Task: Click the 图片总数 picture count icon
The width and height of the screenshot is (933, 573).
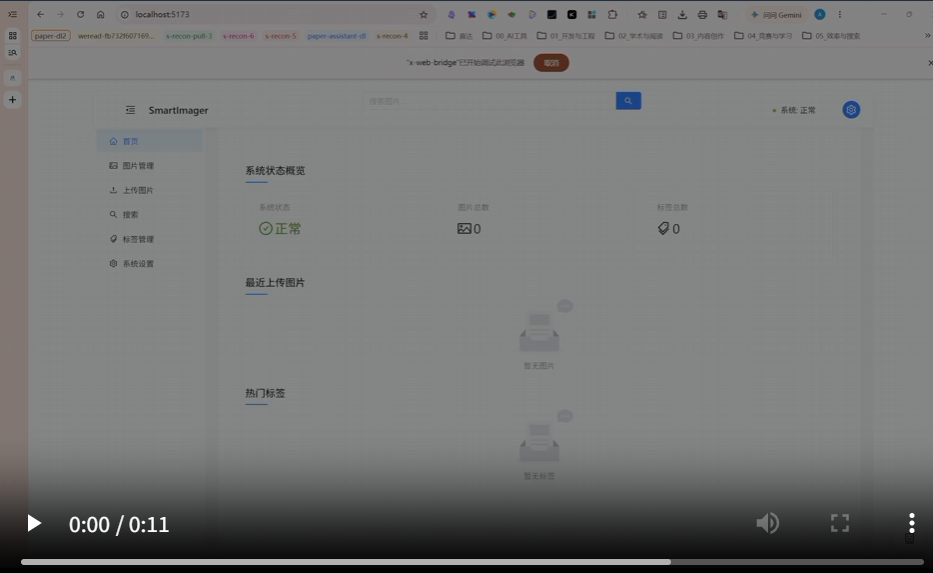Action: click(x=464, y=228)
